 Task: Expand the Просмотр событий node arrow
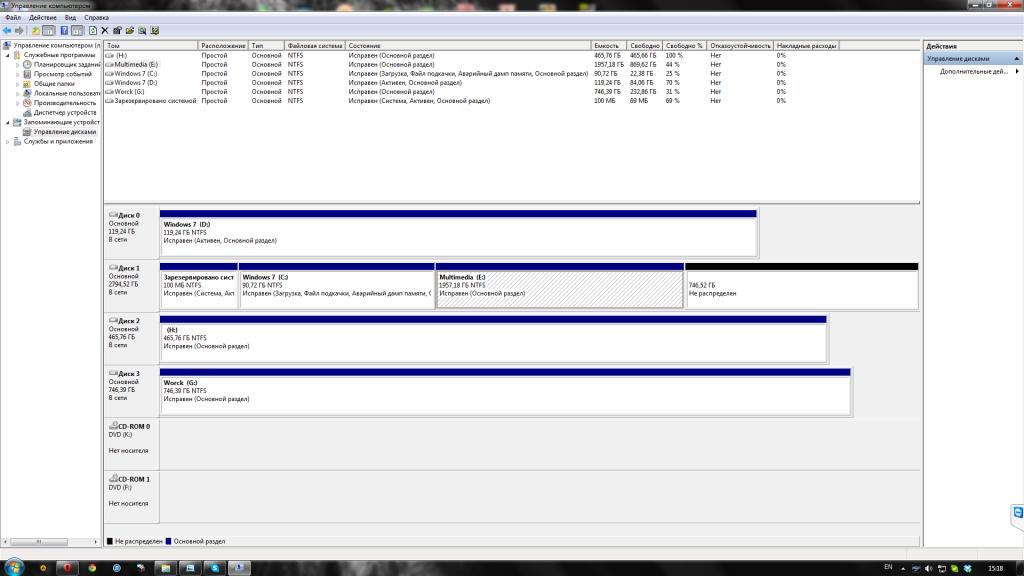[x=18, y=74]
